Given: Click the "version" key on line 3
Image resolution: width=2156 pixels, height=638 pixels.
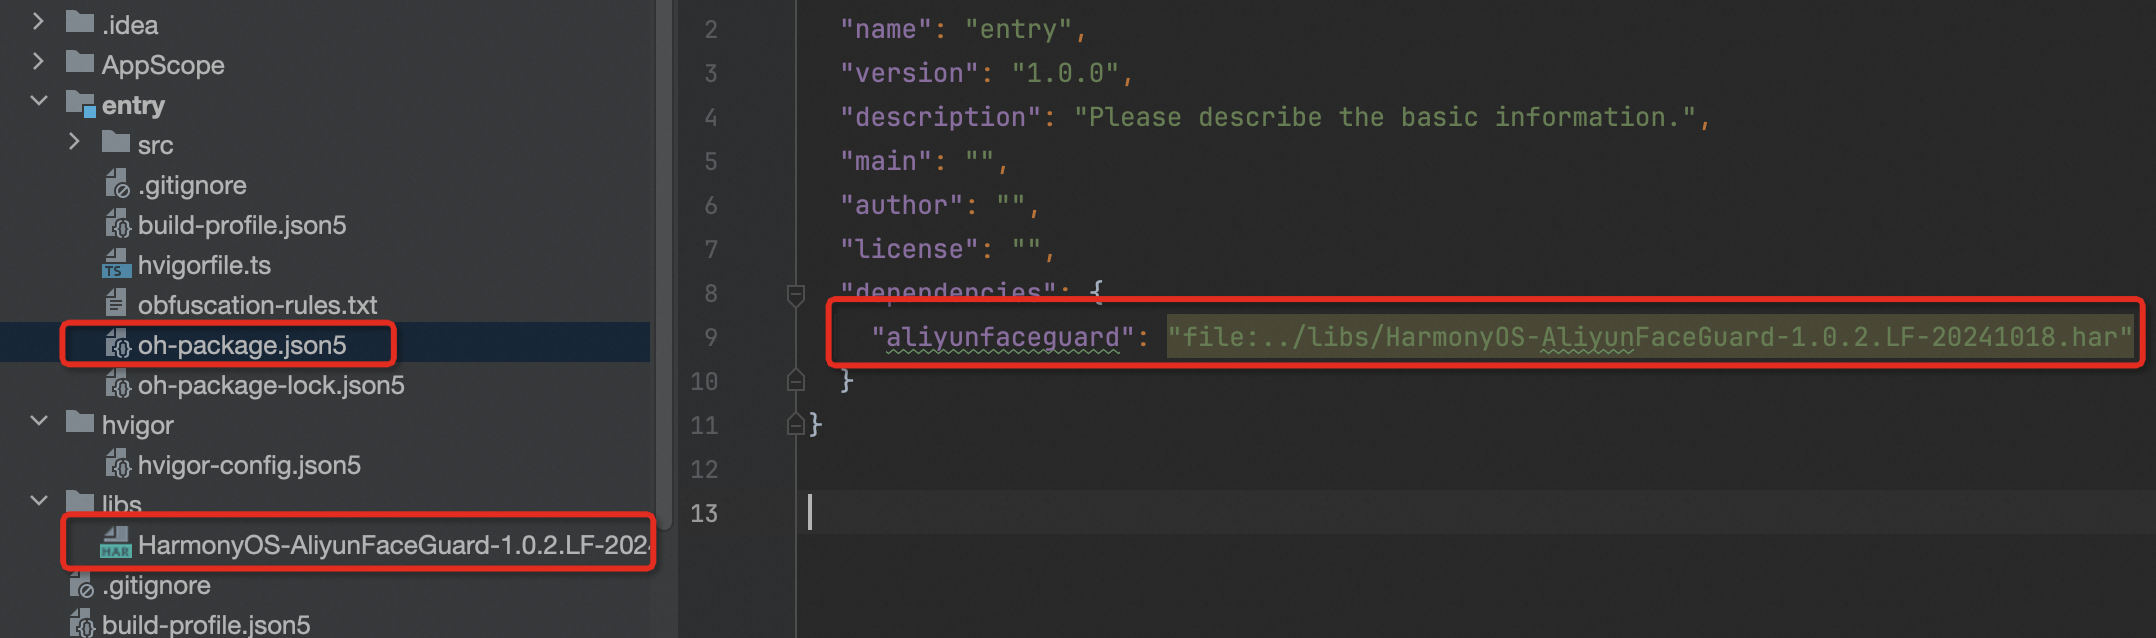Looking at the screenshot, I should (x=909, y=73).
